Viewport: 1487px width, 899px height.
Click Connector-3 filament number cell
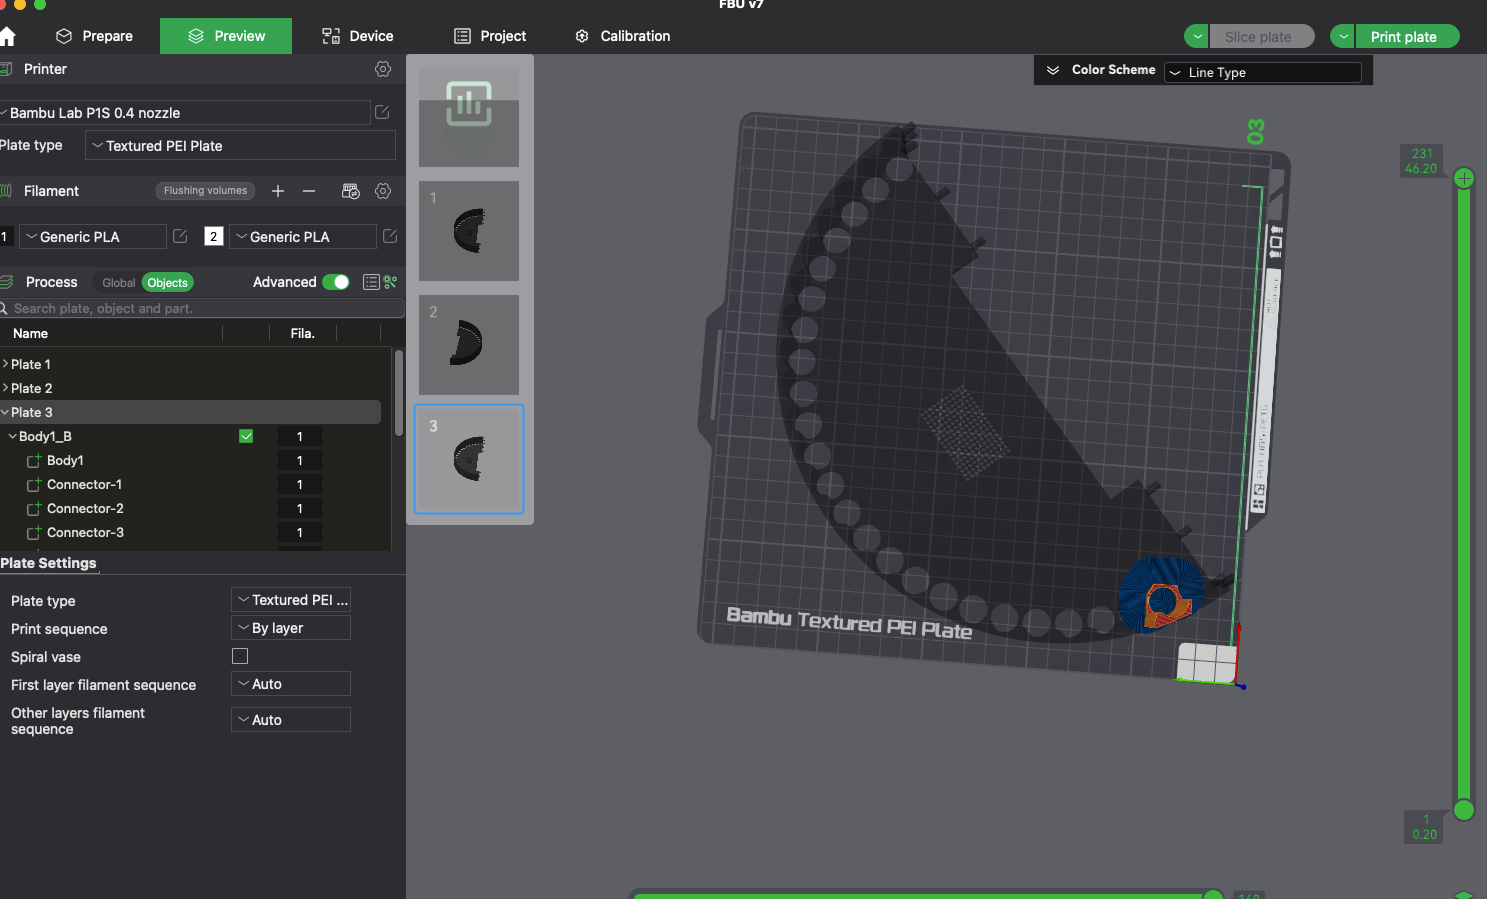pos(300,533)
